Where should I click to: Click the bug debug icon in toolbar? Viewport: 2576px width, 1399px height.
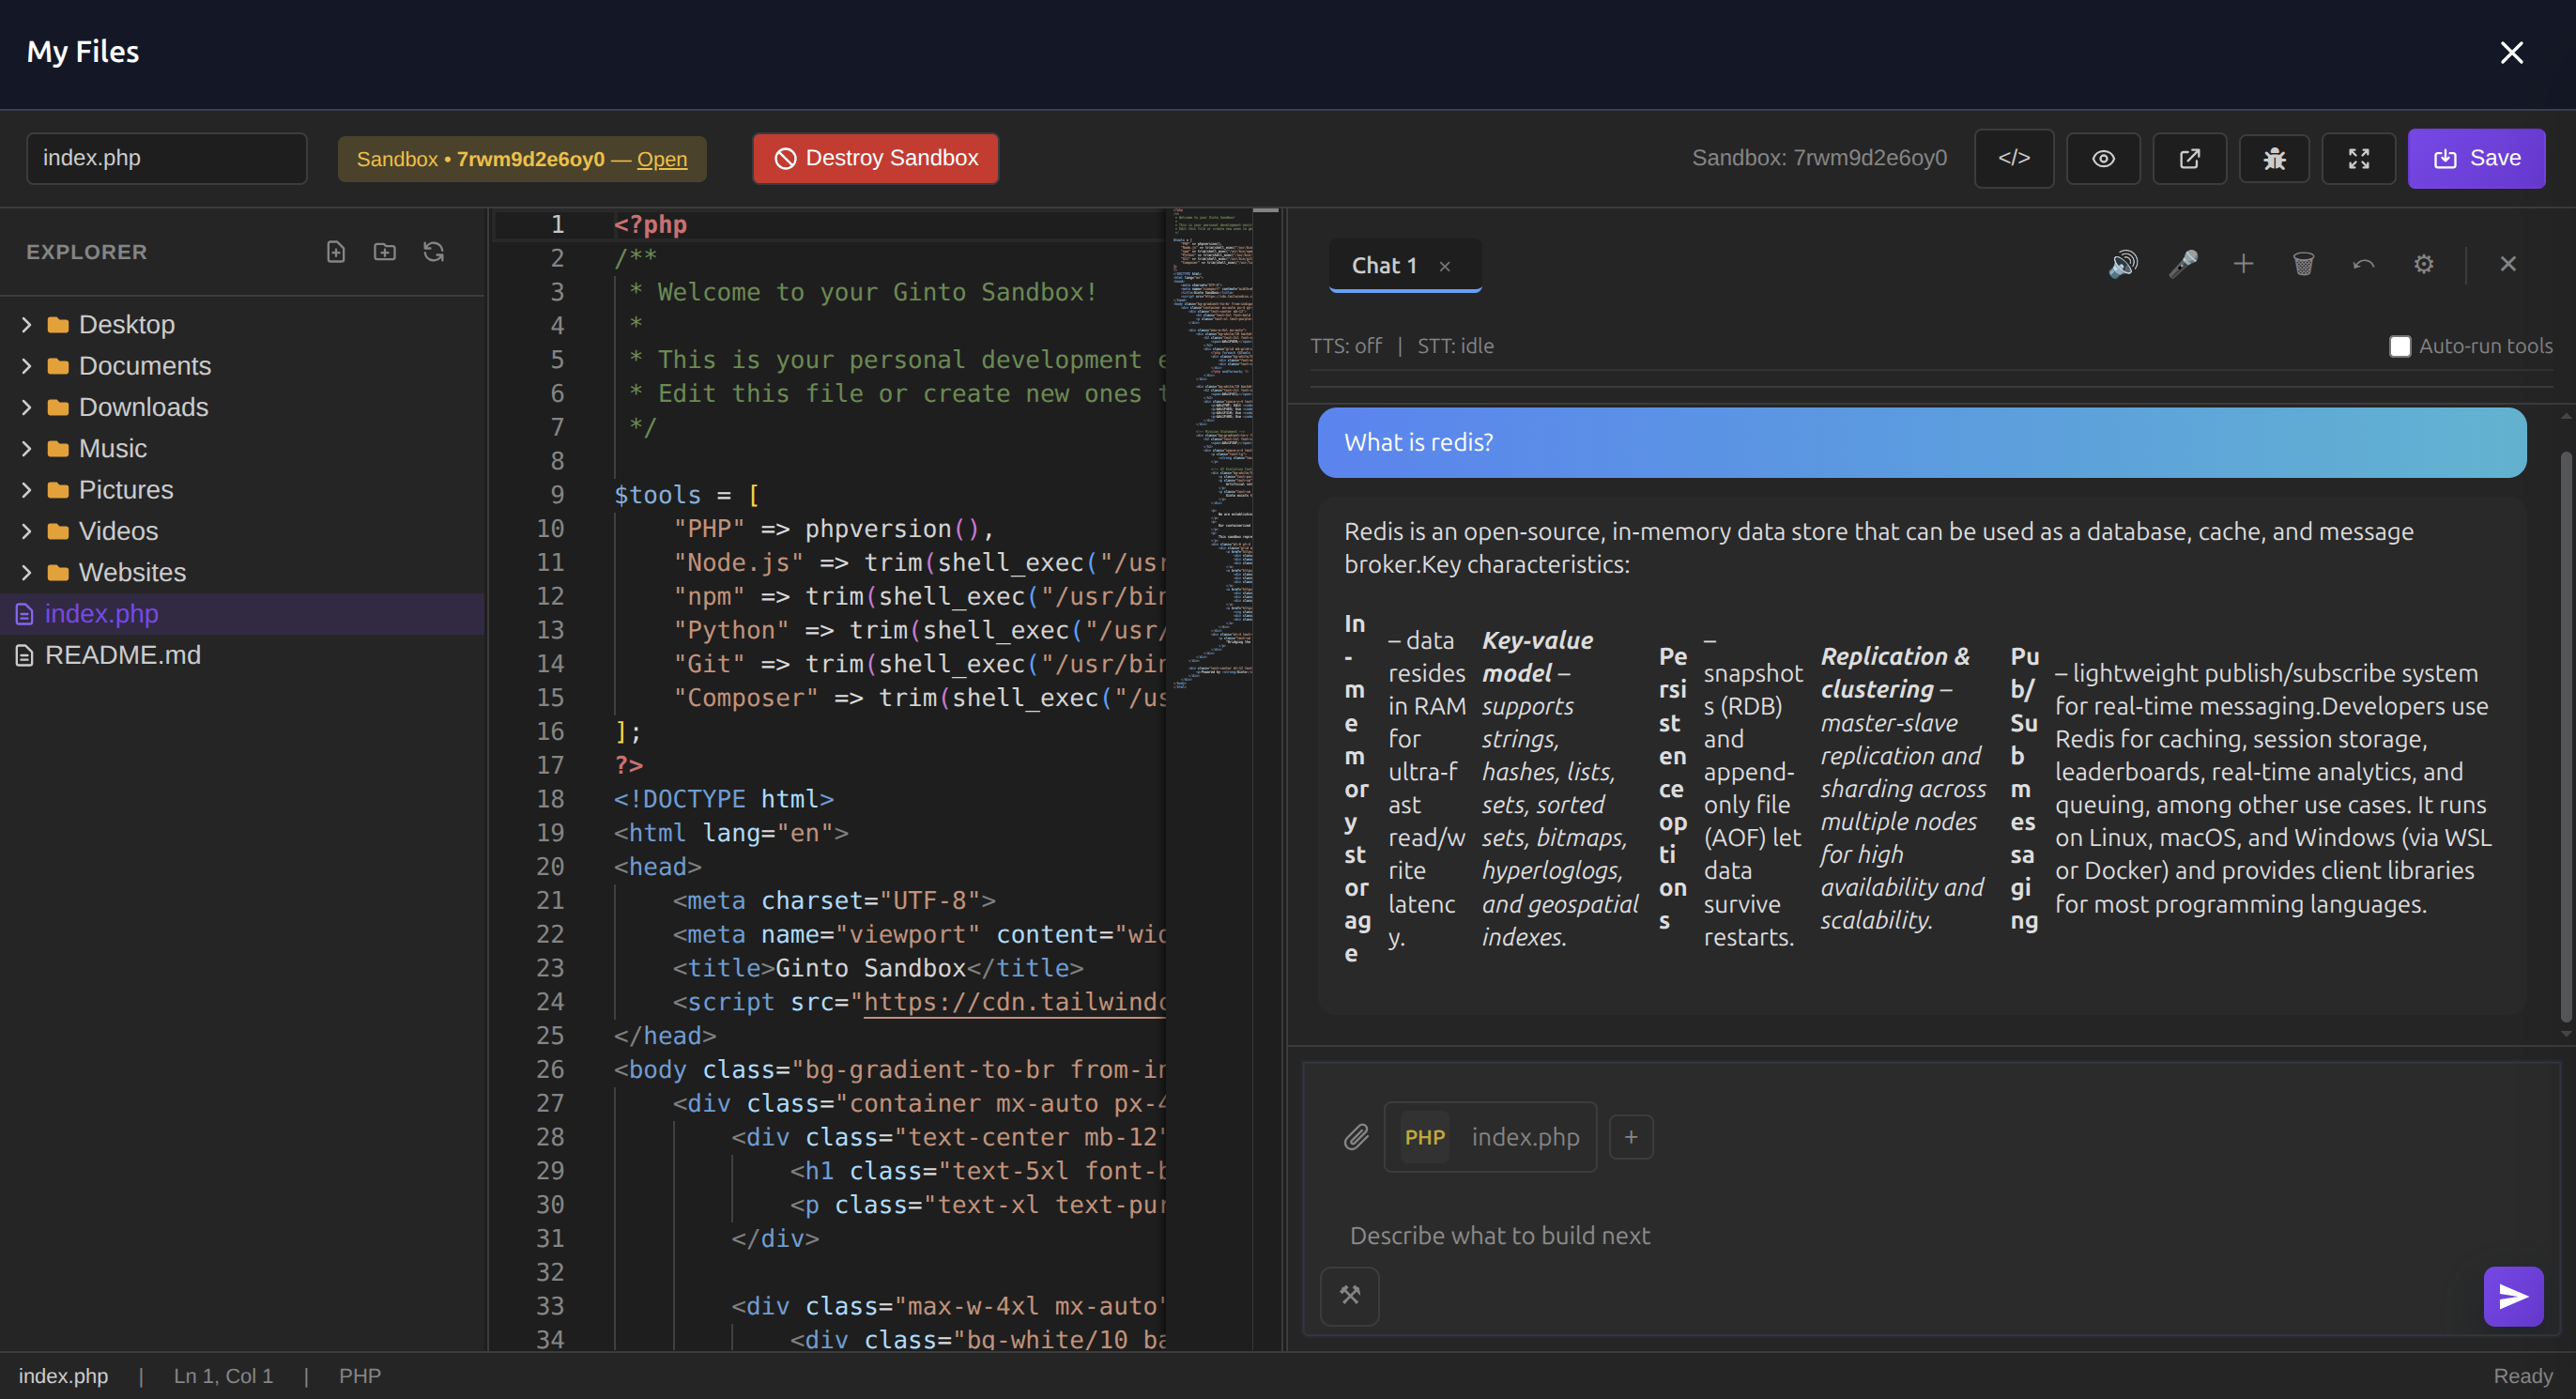point(2274,158)
